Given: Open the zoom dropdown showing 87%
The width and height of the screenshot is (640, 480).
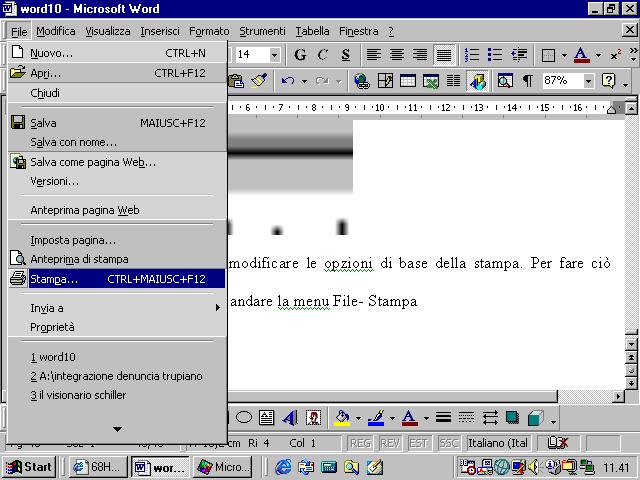Looking at the screenshot, I should (588, 81).
